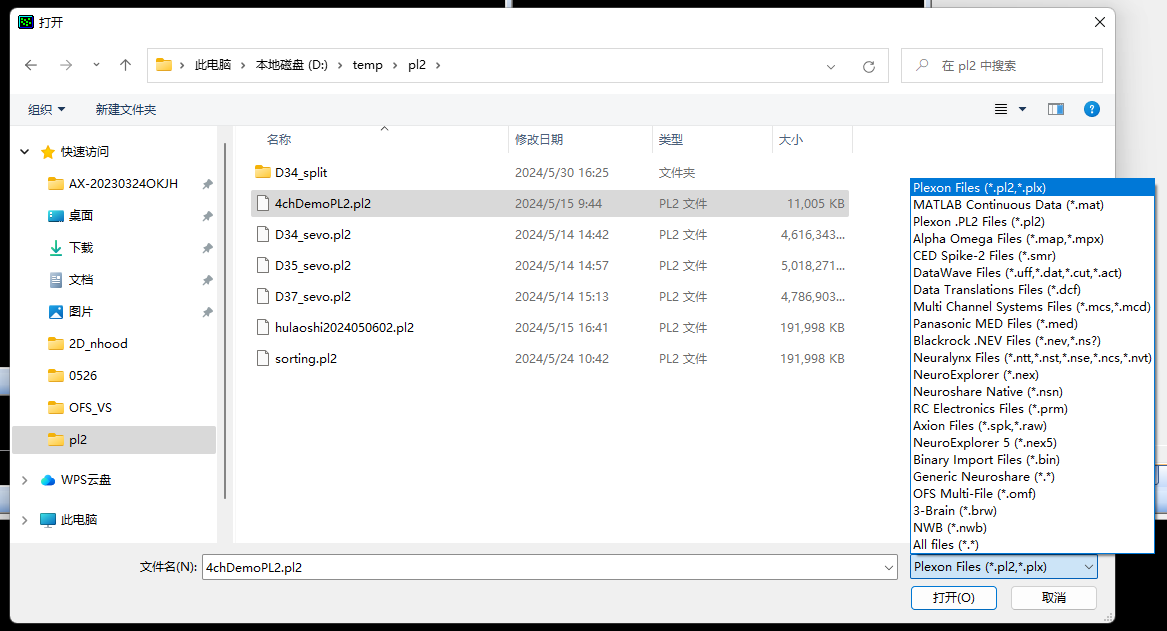Choose CED Spike-2 Files (*.smr) filter
This screenshot has width=1167, height=631.
pyautogui.click(x=1032, y=256)
